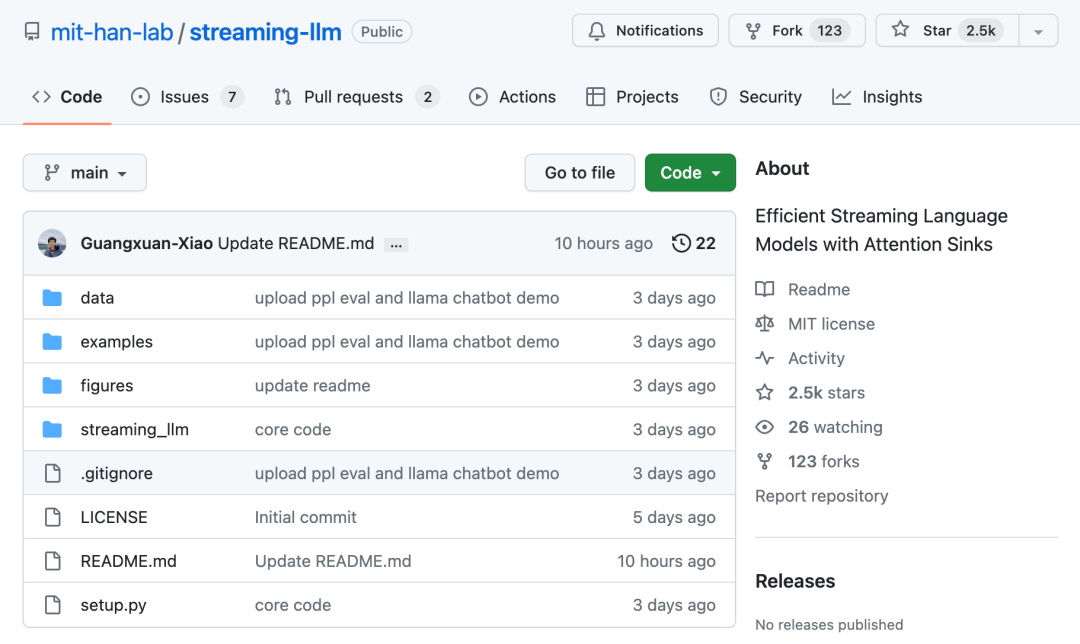Click the Security shield icon

719,97
